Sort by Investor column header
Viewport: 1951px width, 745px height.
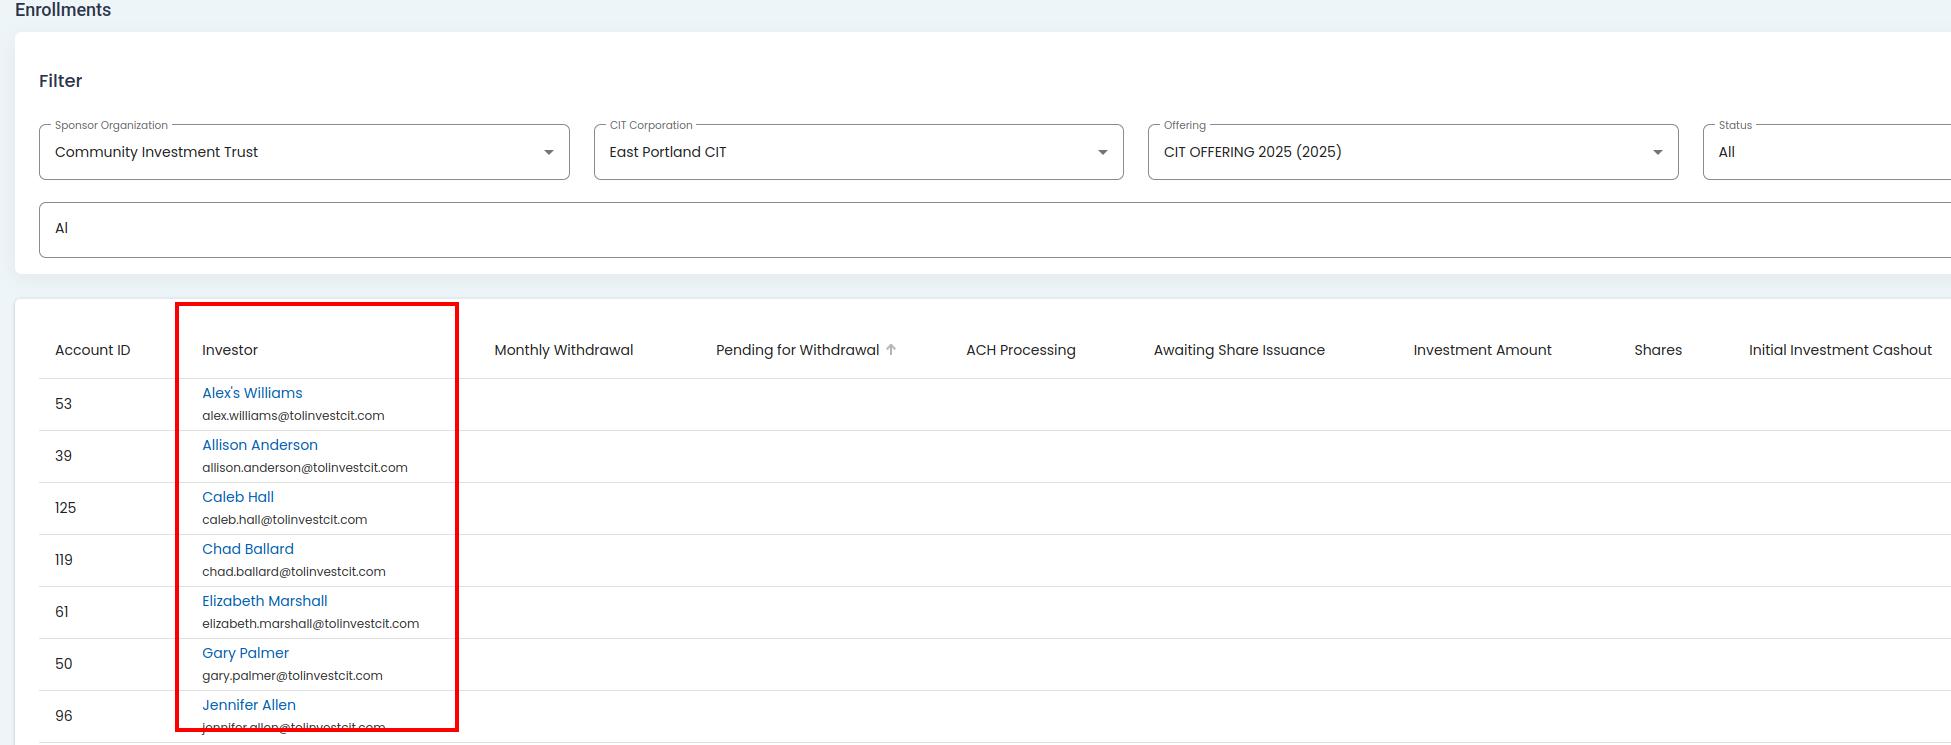point(230,350)
